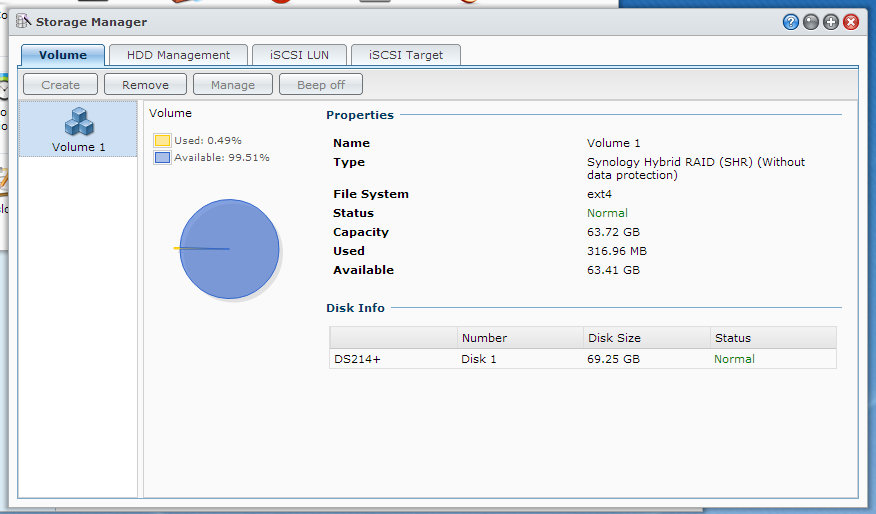Open the iSCSI Target tab
The height and width of the screenshot is (514, 876).
click(406, 55)
